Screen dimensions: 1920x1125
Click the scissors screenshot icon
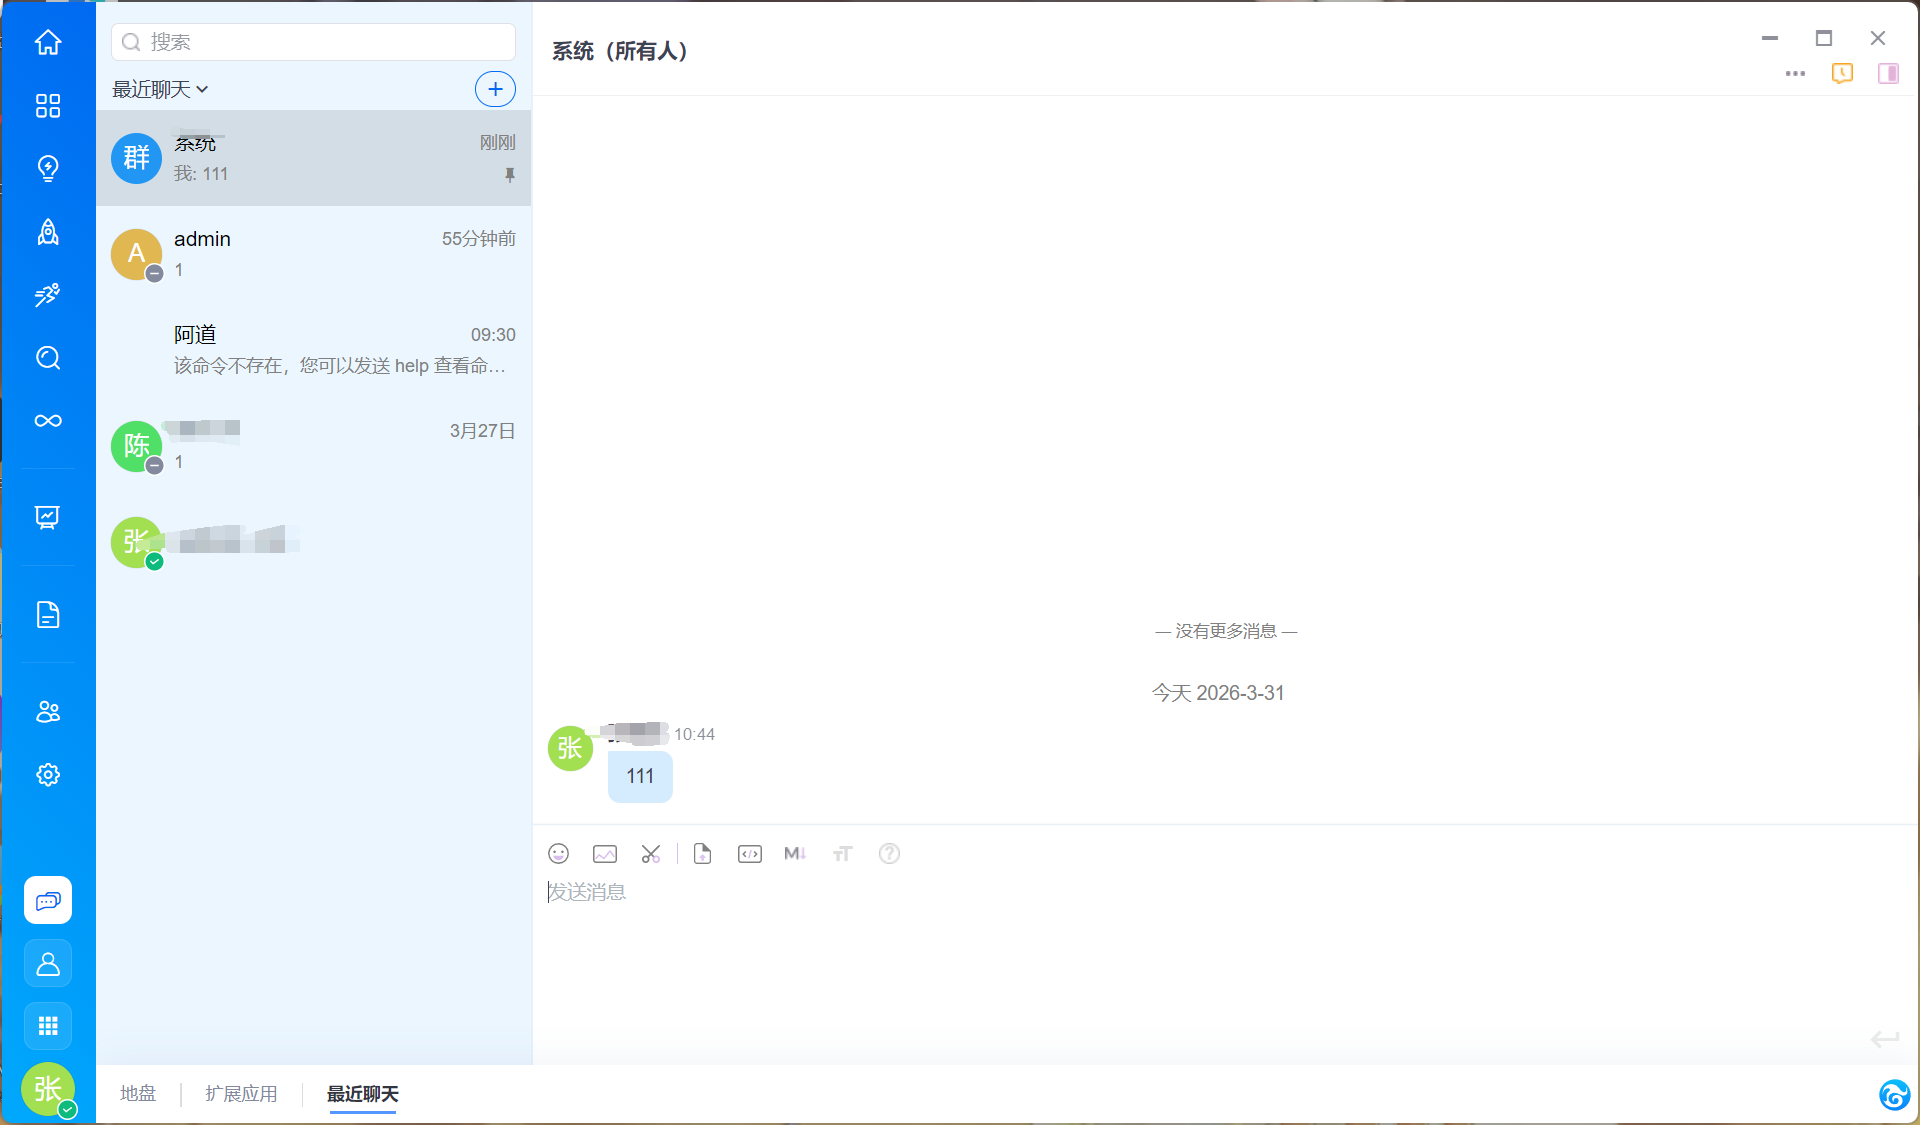coord(651,853)
